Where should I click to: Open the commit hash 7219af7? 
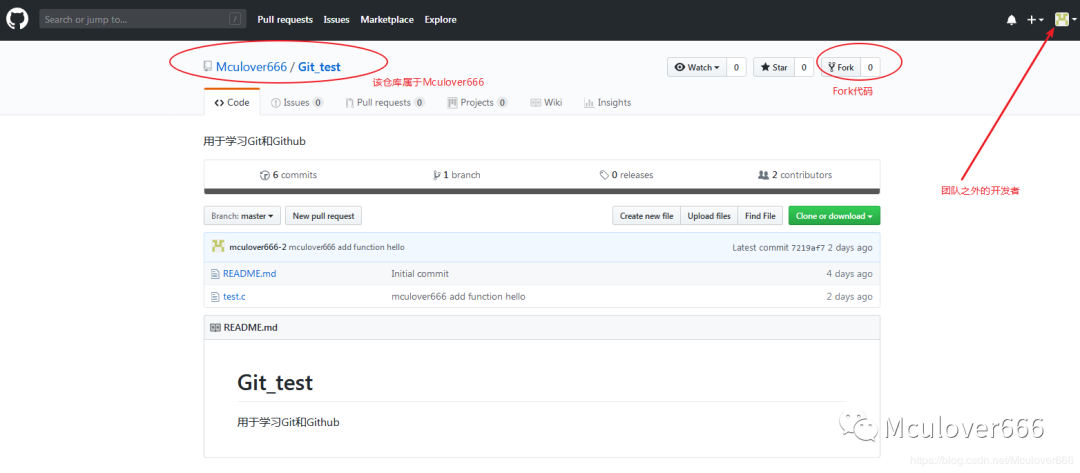tap(807, 247)
